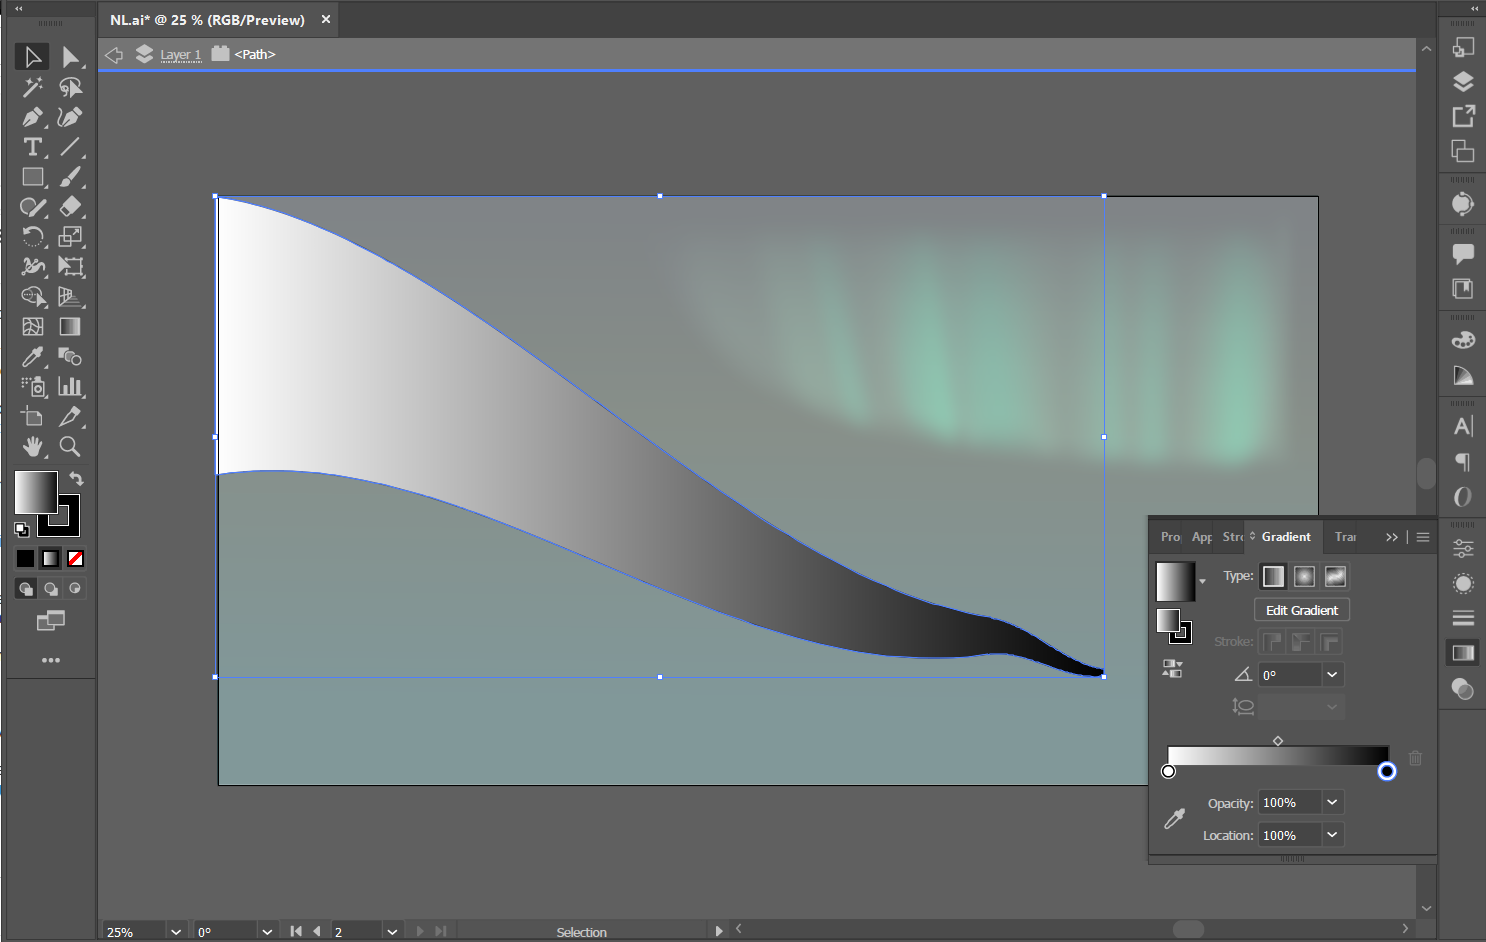
Task: Select the Mesh tool
Action: [x=33, y=327]
